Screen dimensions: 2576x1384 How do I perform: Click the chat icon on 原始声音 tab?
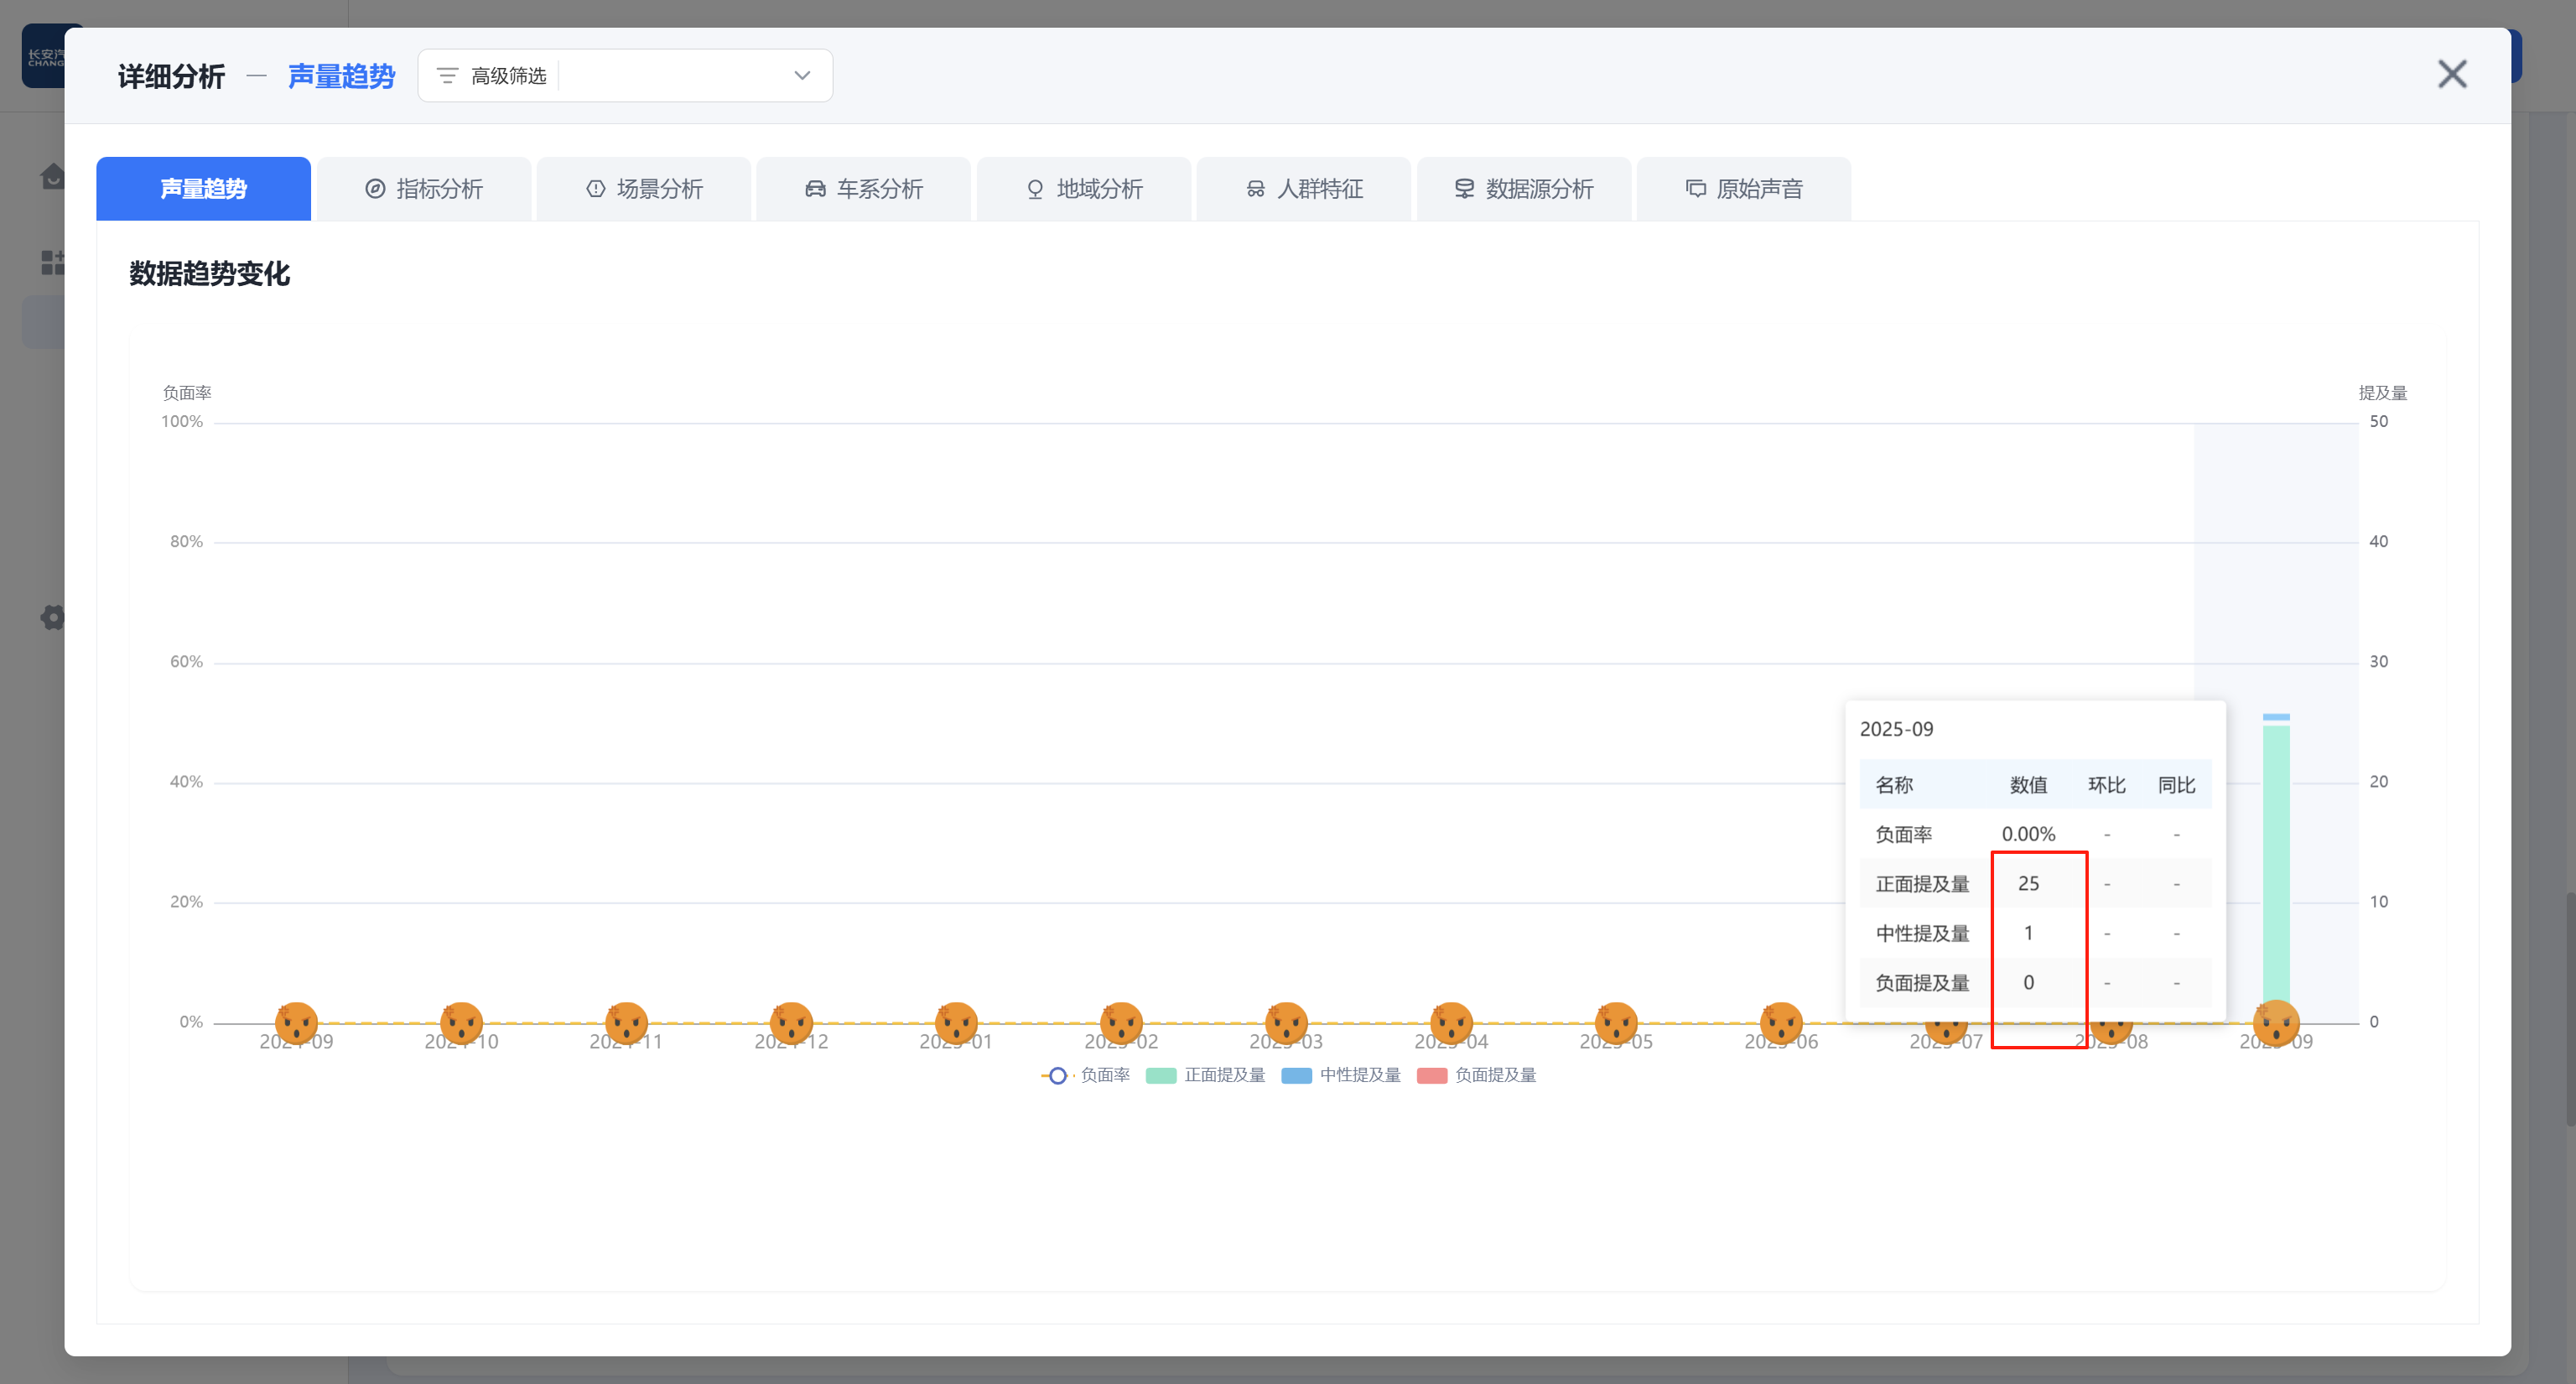[x=1696, y=189]
